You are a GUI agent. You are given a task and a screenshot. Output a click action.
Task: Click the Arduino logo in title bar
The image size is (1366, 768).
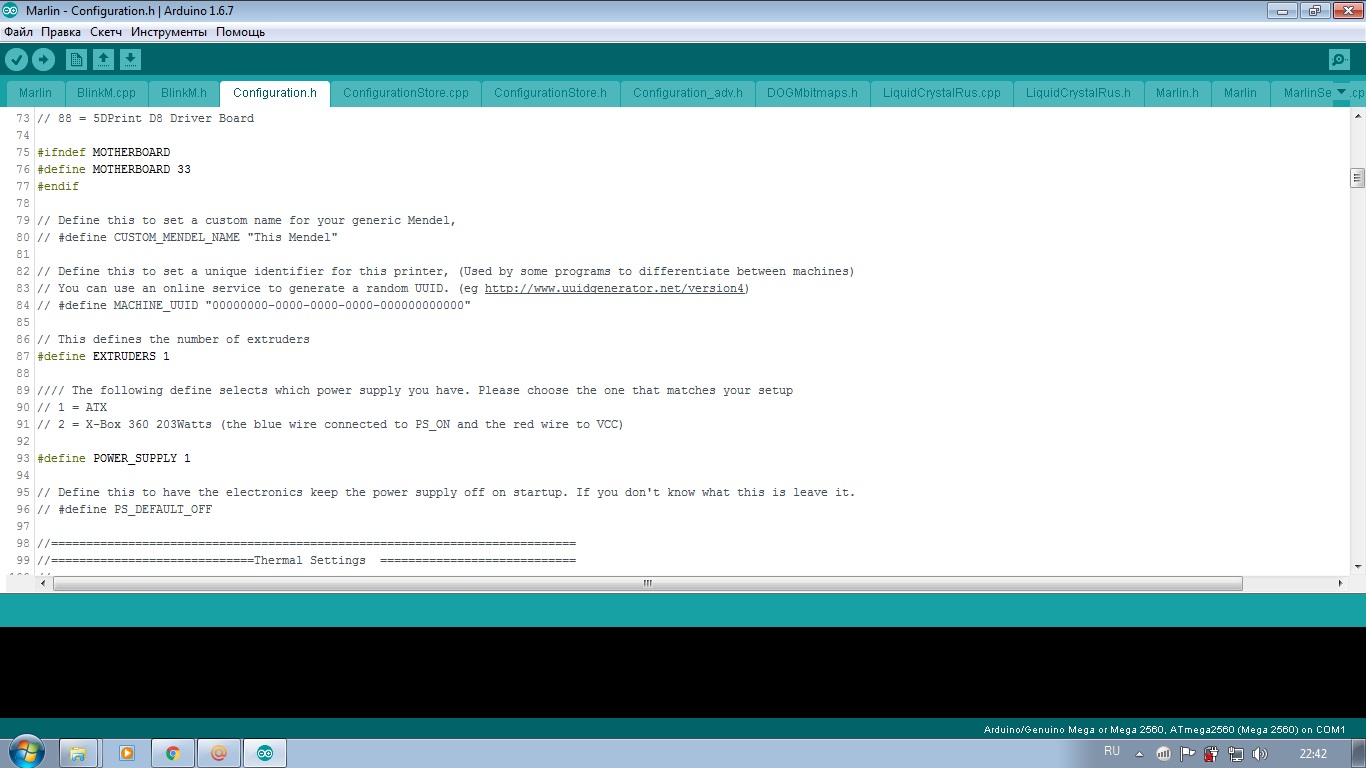tap(11, 10)
